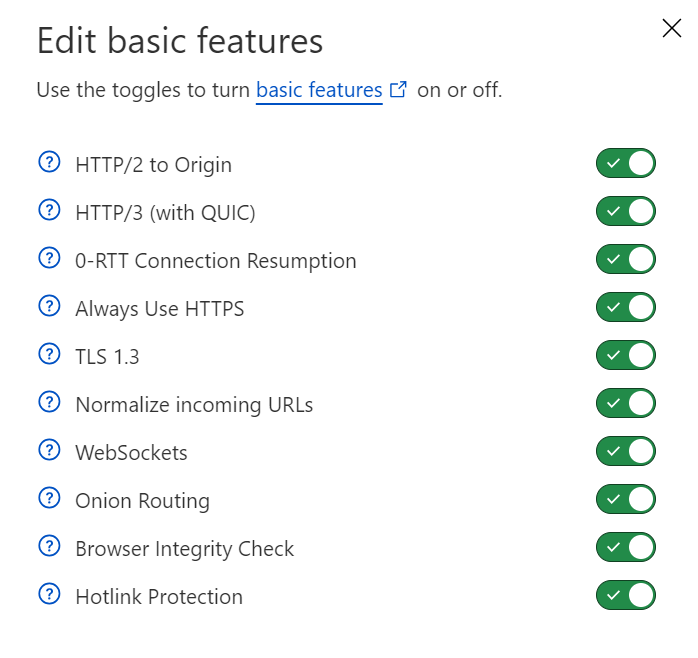Open help for HTTP/3 (with QUIC)
The image size is (698, 658).
tap(49, 211)
